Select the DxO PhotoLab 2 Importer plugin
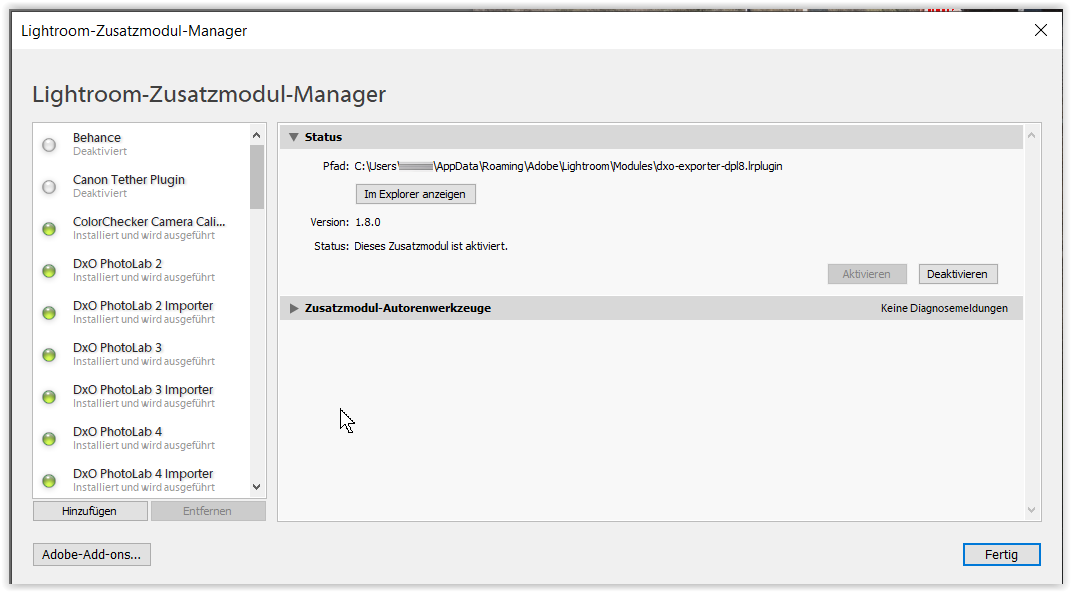This screenshot has height=592, width=1071. coord(141,312)
